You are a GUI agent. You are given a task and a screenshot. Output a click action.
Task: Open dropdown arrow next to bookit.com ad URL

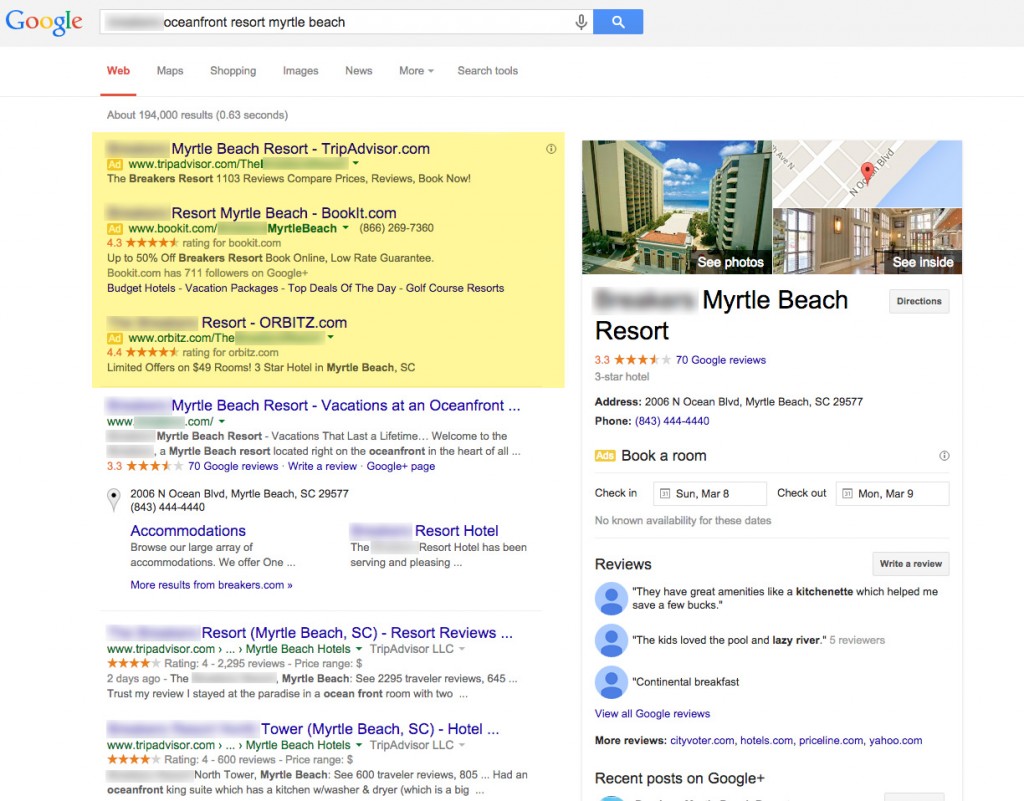[345, 228]
